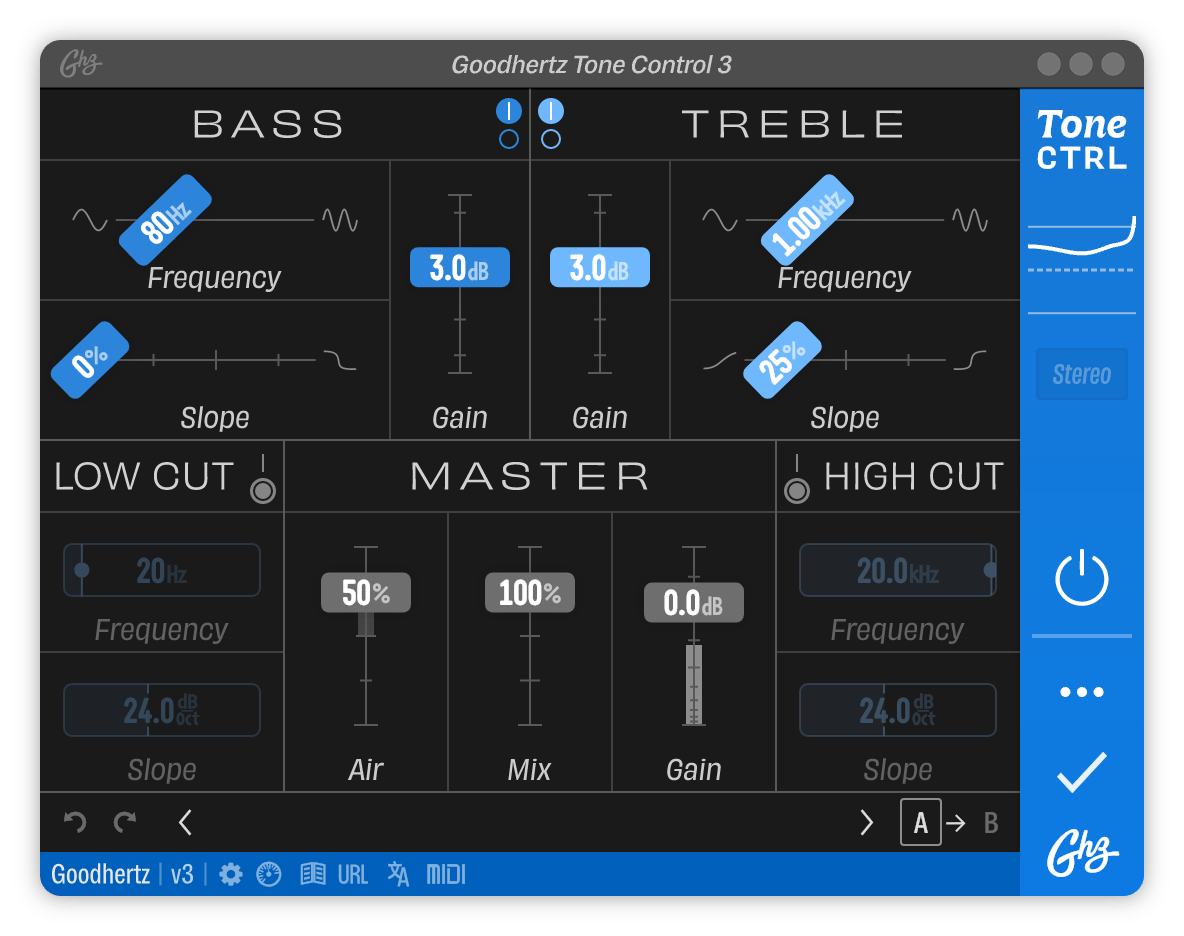The width and height of the screenshot is (1184, 936).
Task: Enable the High Cut switch
Action: pyautogui.click(x=797, y=491)
